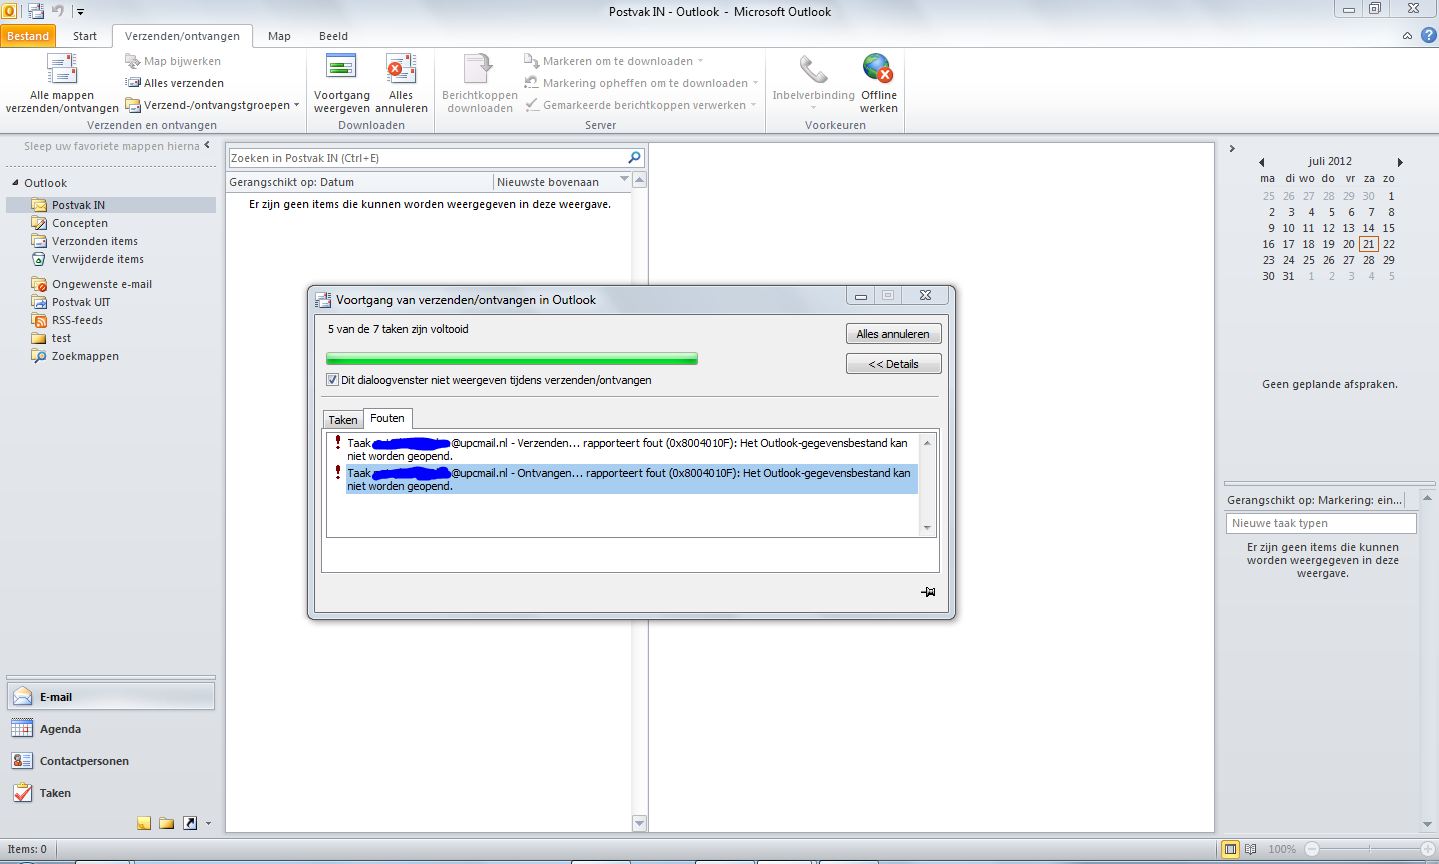Open the Bestand tab
The height and width of the screenshot is (864, 1439).
click(x=28, y=36)
